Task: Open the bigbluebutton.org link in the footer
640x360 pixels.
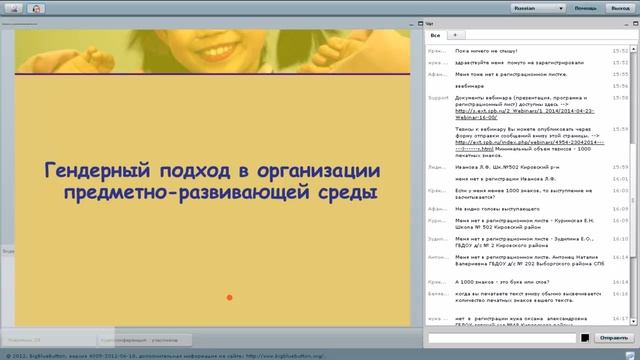Action: [x=285, y=356]
